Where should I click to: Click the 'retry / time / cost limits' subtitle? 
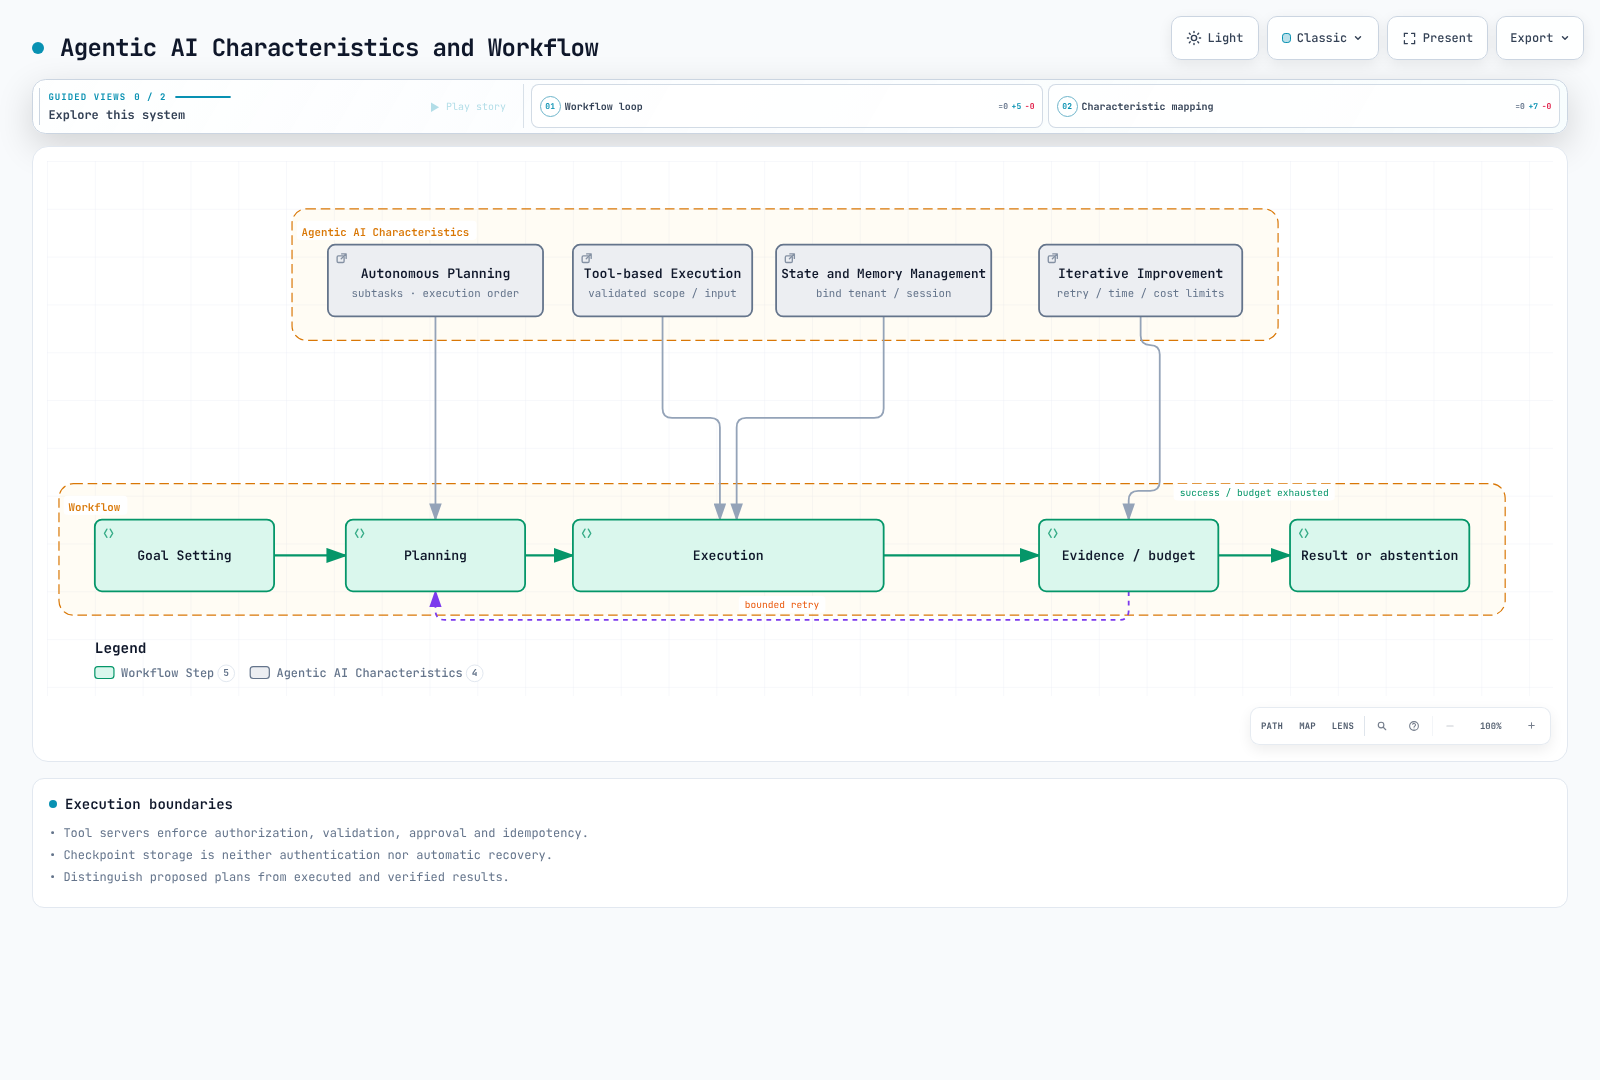click(1140, 294)
